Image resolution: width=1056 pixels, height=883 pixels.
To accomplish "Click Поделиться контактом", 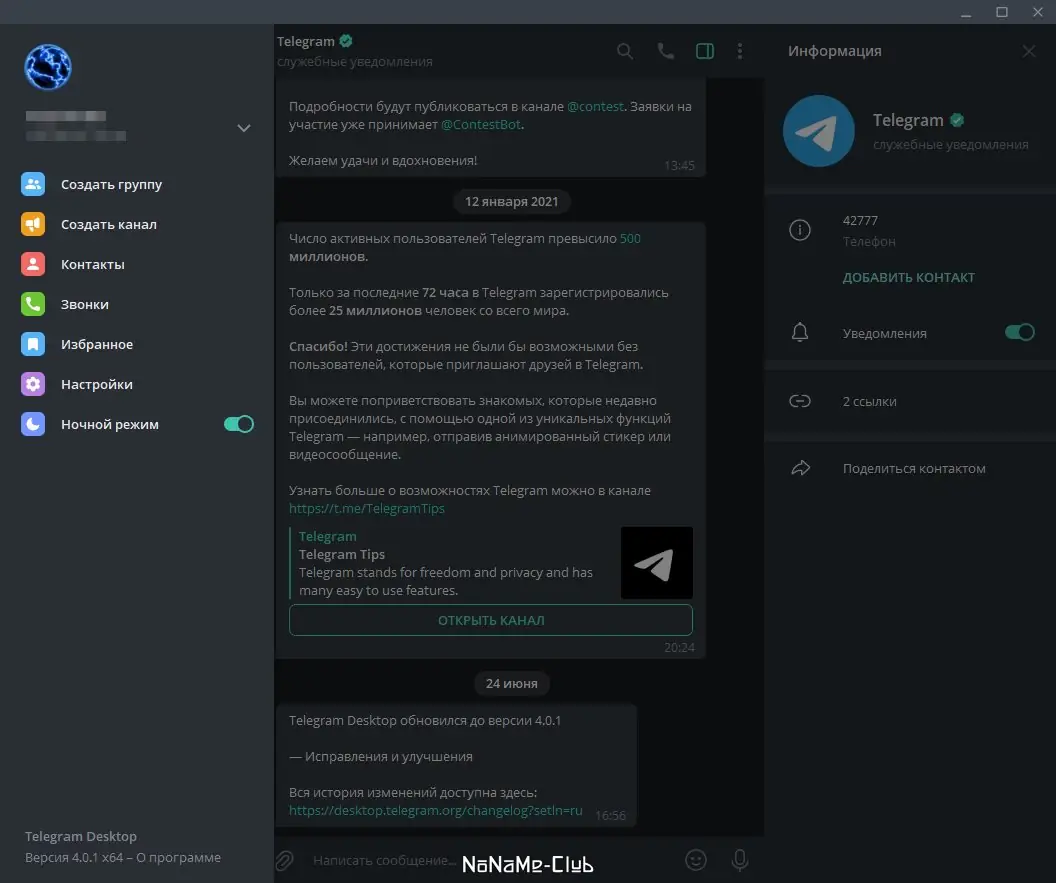I will coord(910,468).
